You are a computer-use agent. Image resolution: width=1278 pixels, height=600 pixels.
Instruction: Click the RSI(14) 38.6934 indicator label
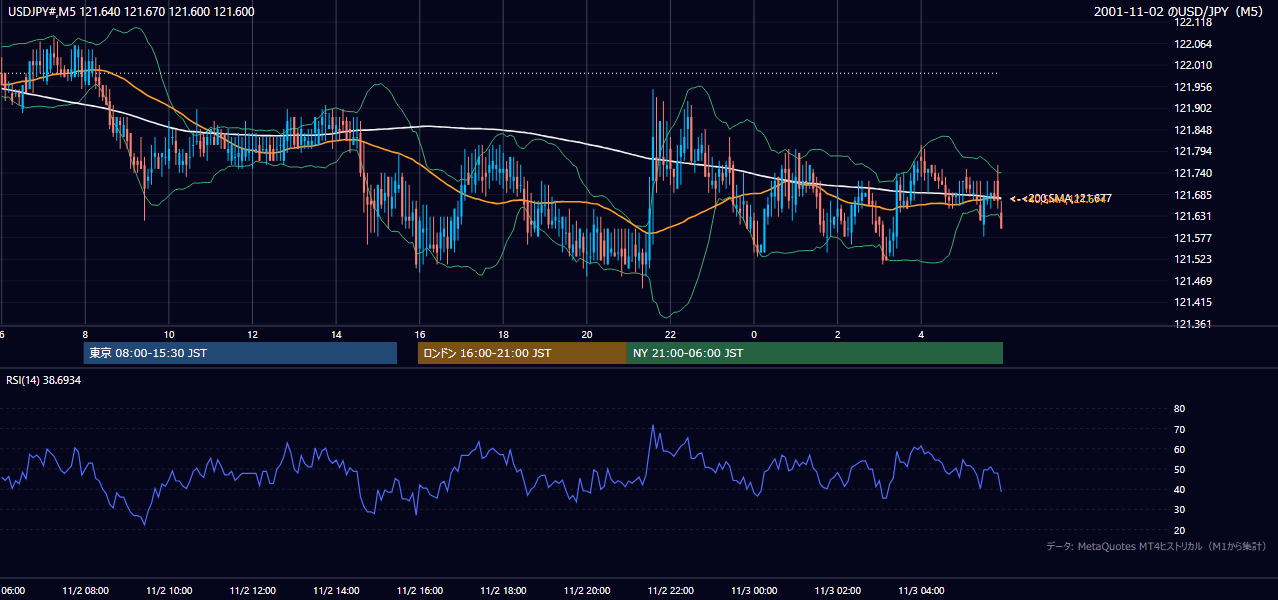pyautogui.click(x=44, y=381)
